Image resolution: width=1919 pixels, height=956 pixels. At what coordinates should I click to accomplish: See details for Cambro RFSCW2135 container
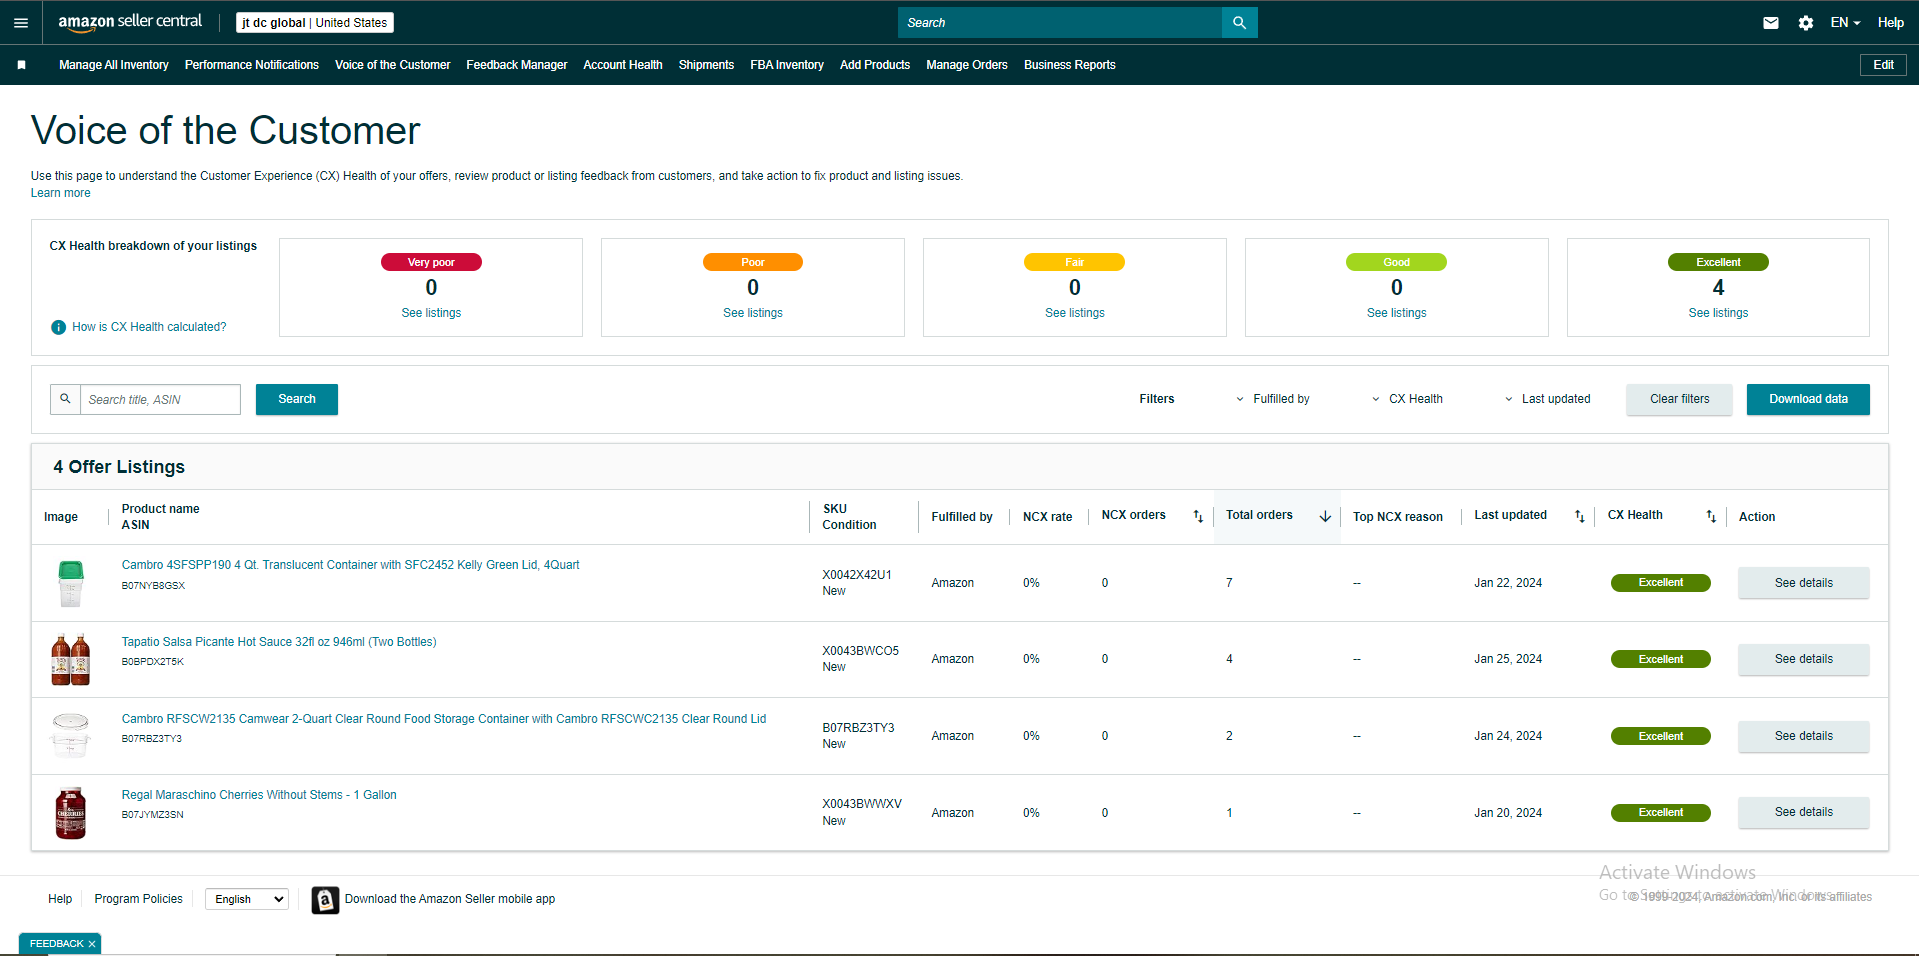click(1803, 736)
